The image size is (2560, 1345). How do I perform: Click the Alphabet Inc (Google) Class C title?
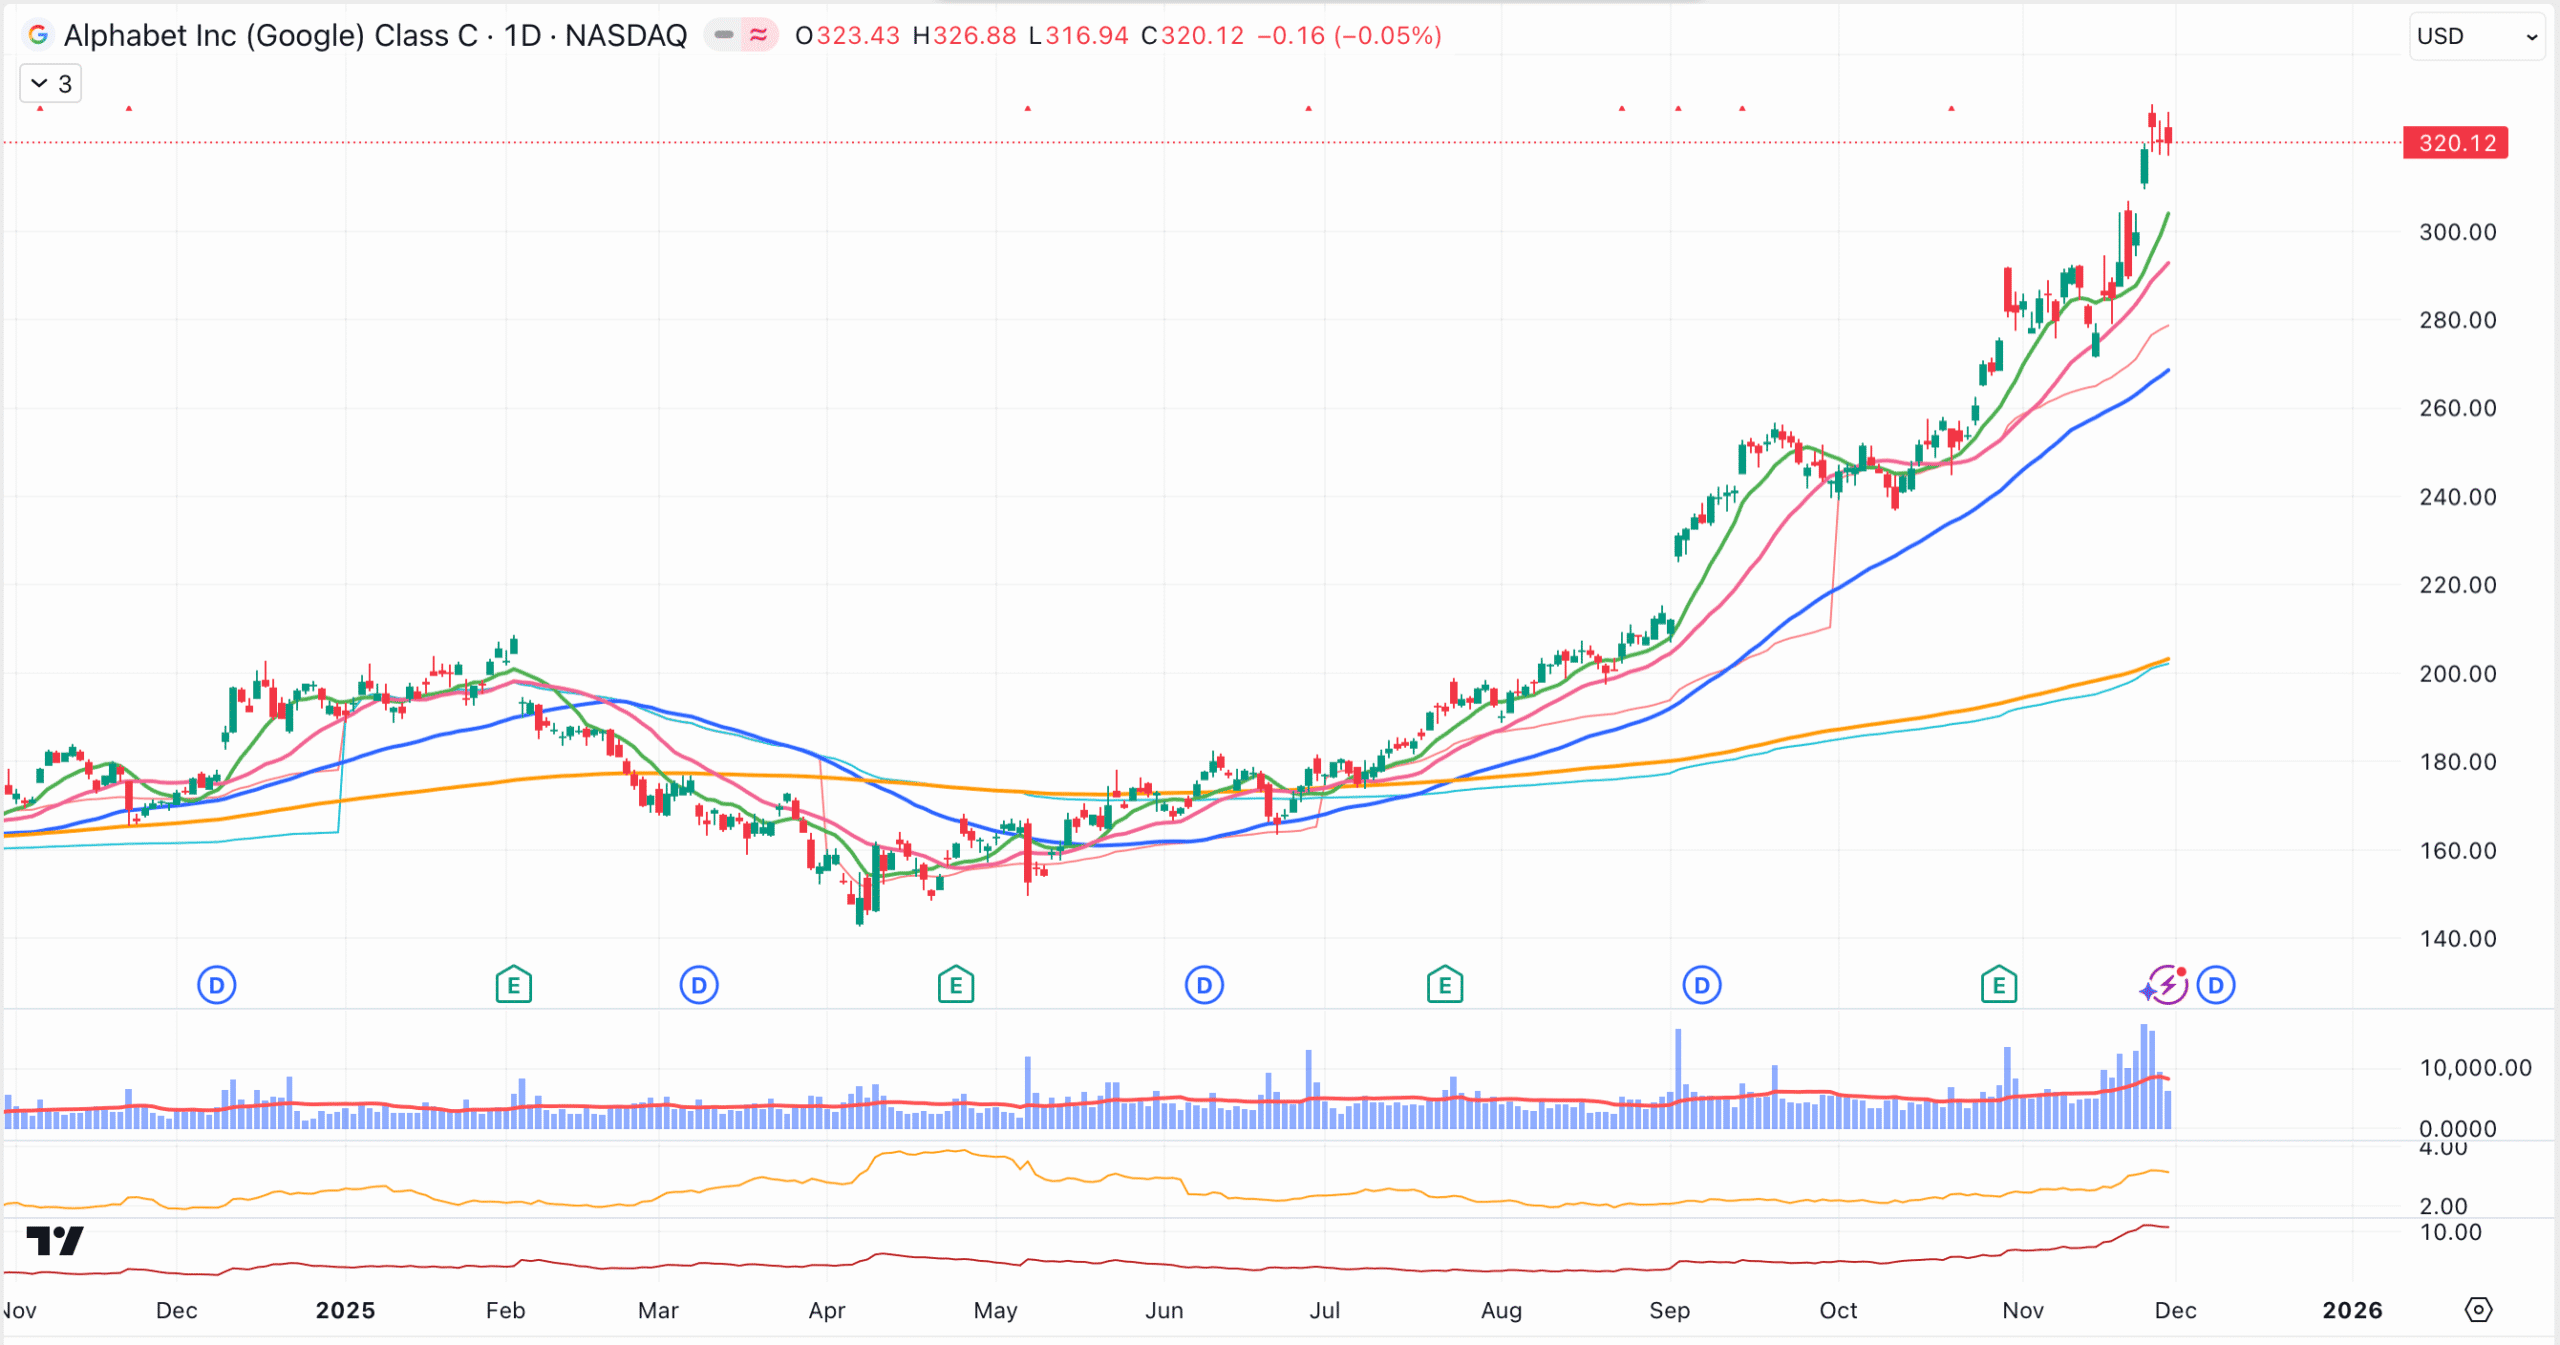click(x=270, y=36)
